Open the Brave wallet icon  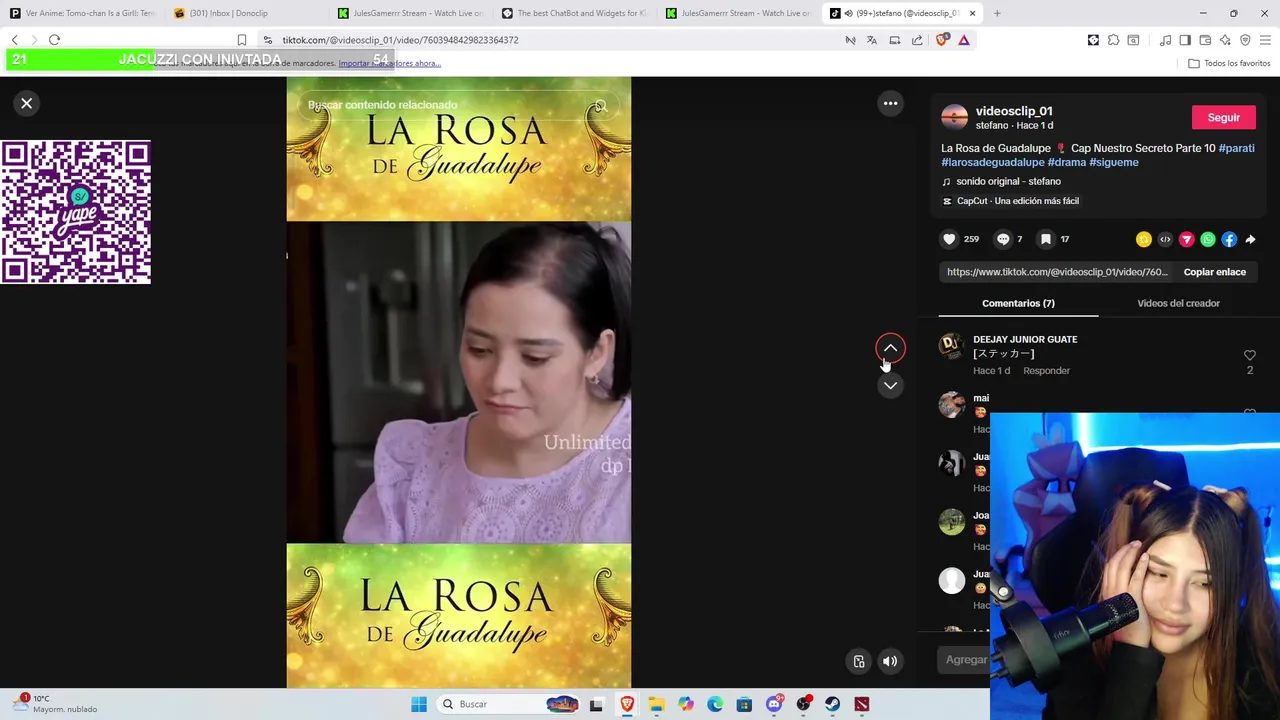(x=1205, y=40)
